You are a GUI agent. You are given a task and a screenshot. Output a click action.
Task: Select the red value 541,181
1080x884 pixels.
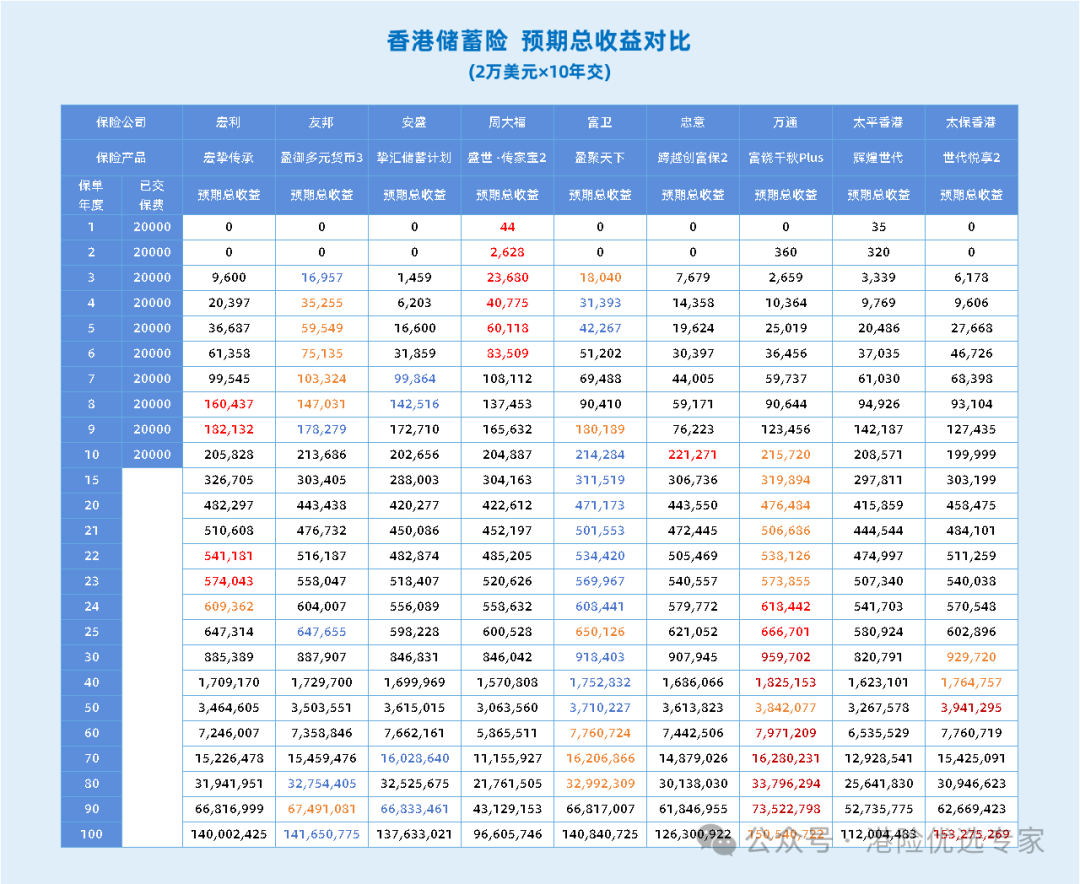[x=229, y=555]
